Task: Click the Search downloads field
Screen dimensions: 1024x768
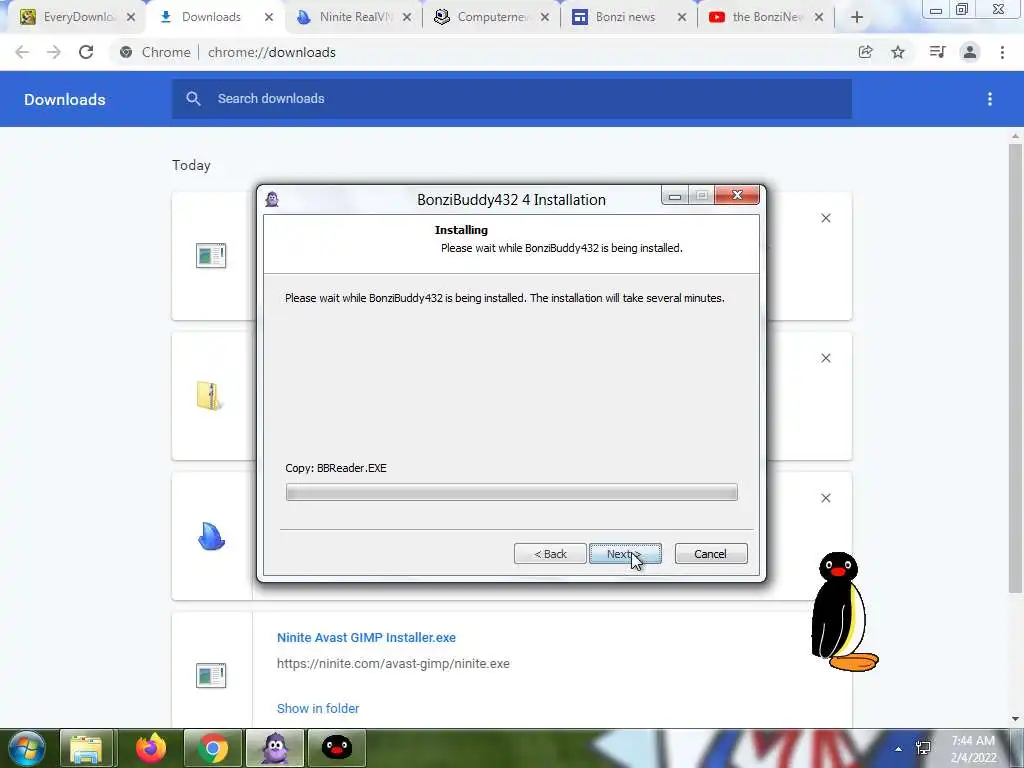Action: [x=512, y=99]
